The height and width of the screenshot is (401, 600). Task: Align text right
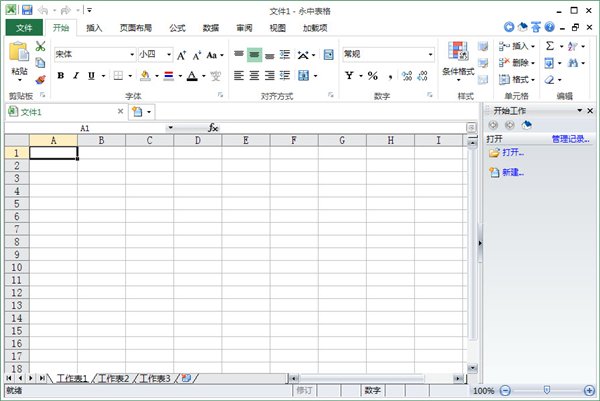[270, 75]
